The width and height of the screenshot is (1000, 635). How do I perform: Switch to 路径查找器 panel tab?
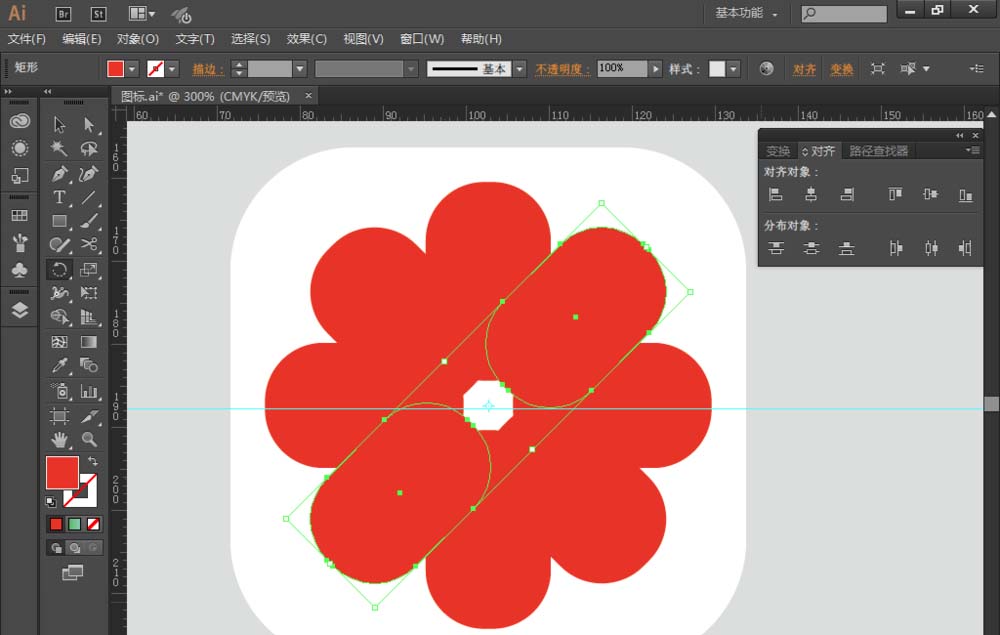click(878, 151)
